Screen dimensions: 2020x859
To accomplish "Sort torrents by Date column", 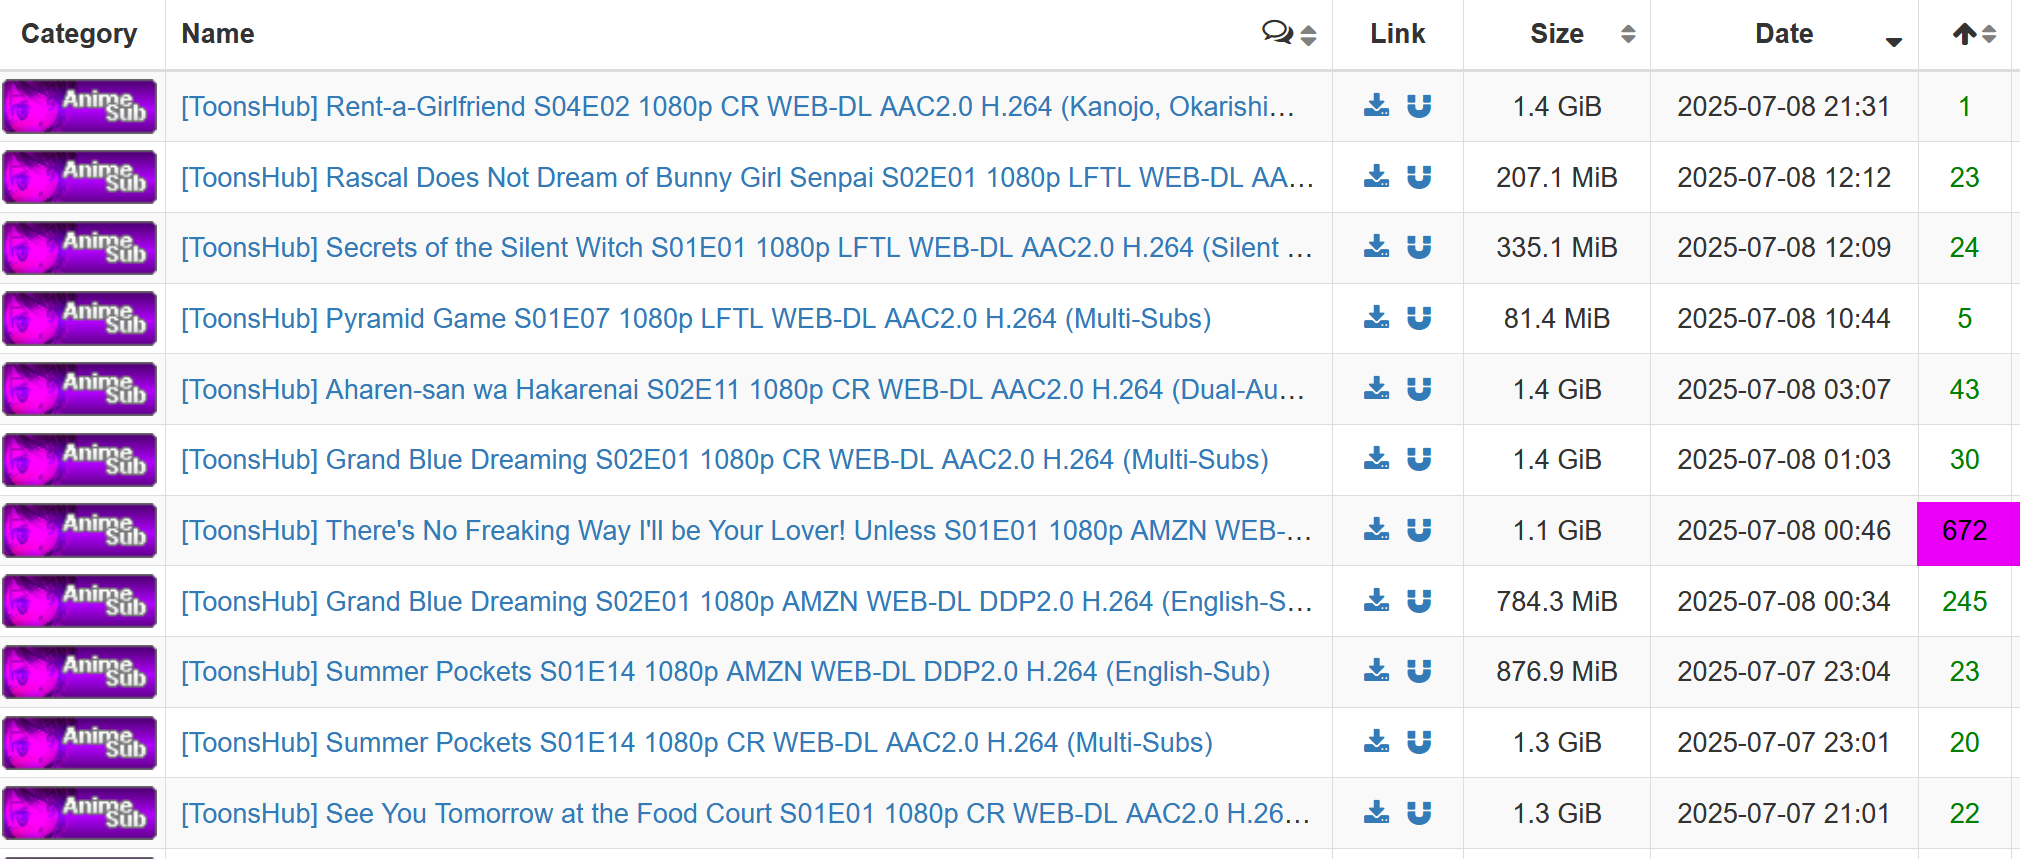I will [x=1784, y=34].
